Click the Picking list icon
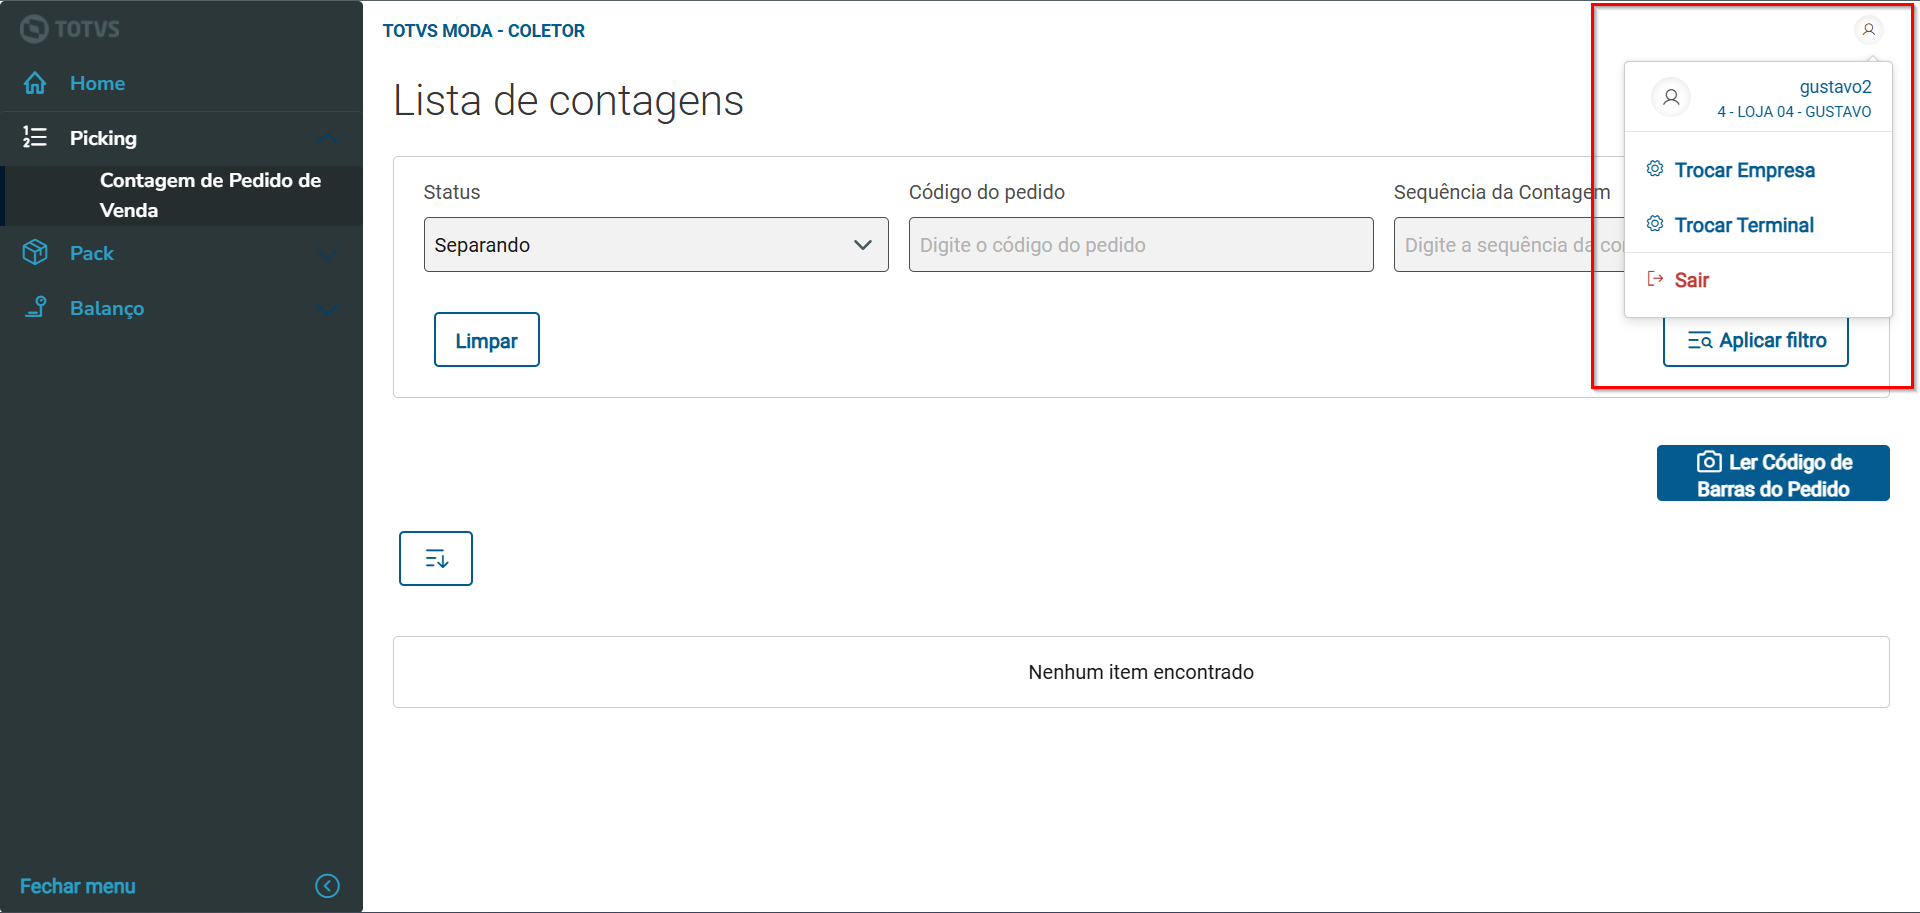This screenshot has width=1920, height=913. (x=35, y=138)
